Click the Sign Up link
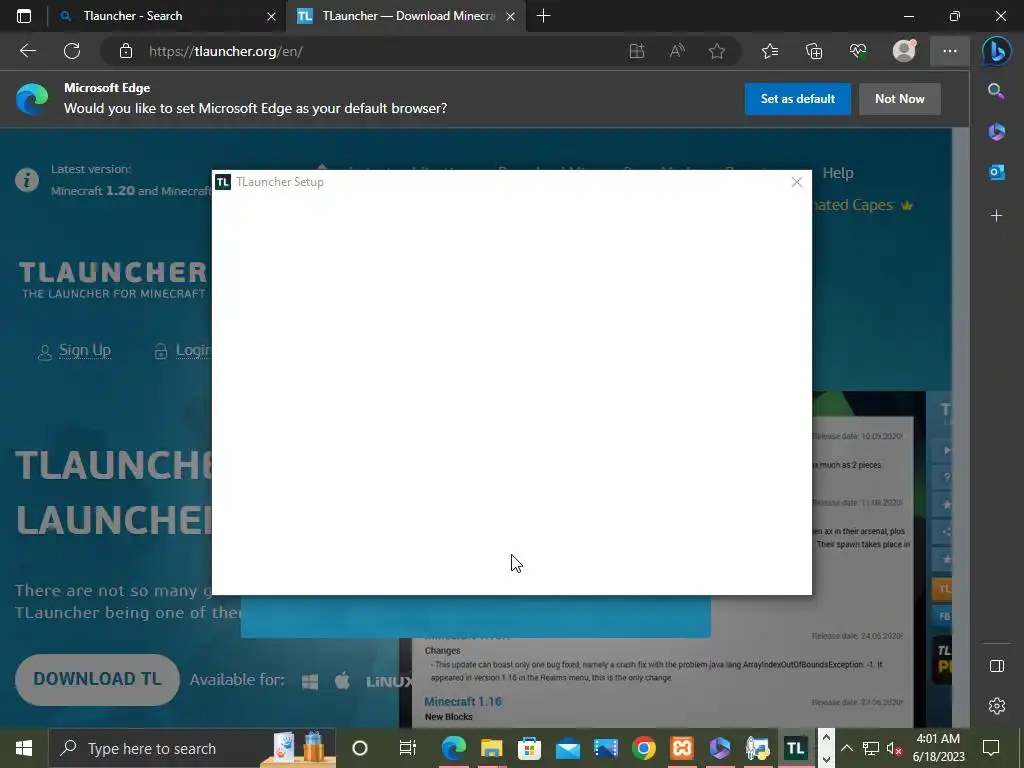Image resolution: width=1024 pixels, height=768 pixels. [85, 350]
